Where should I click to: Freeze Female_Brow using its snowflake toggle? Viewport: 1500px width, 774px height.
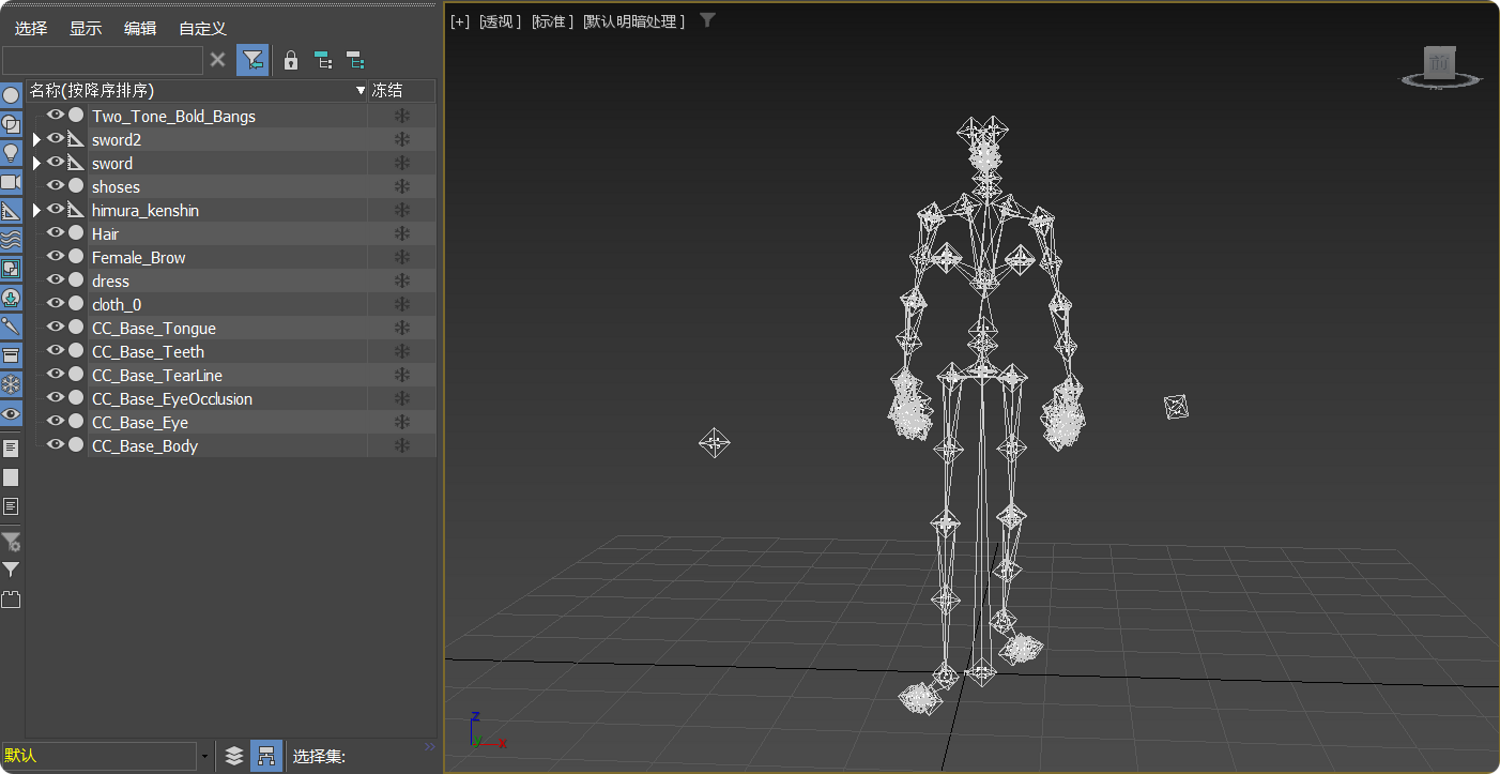click(402, 257)
